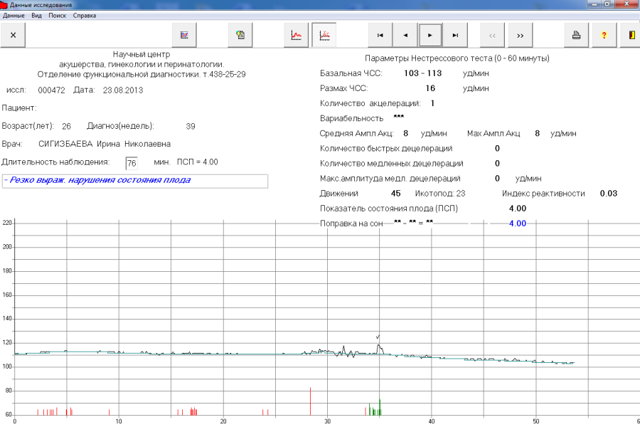The height and width of the screenshot is (432, 640).
Task: Click the 'ПСП = 4.00' label
Action: click(x=197, y=162)
